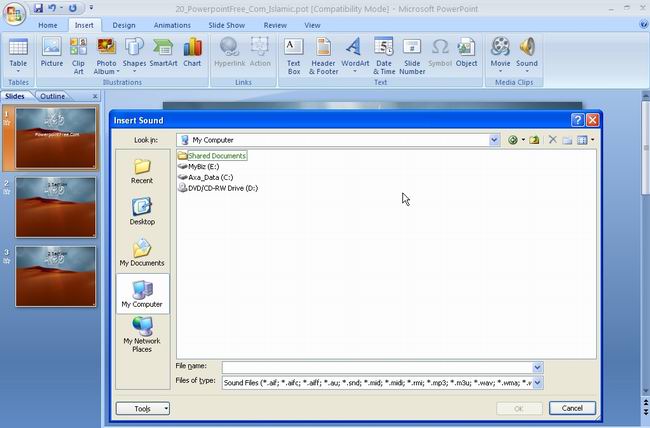The image size is (650, 428).
Task: Customize Quick Access Toolbar dropdown
Action: 91,8
